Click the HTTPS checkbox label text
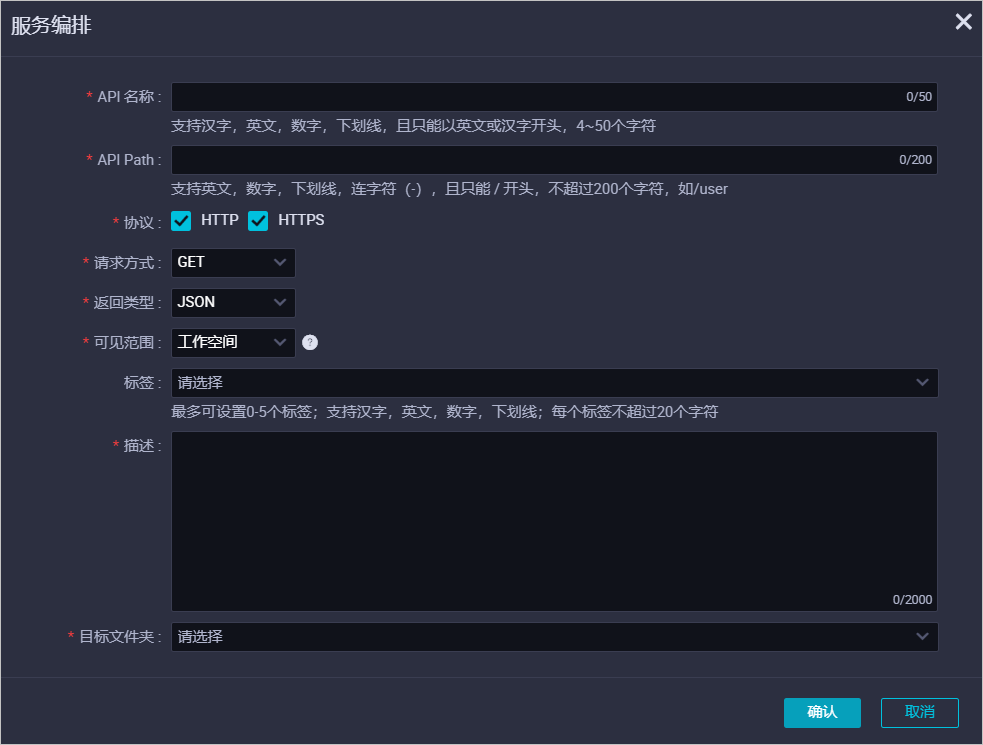The width and height of the screenshot is (983, 745). pyautogui.click(x=301, y=220)
